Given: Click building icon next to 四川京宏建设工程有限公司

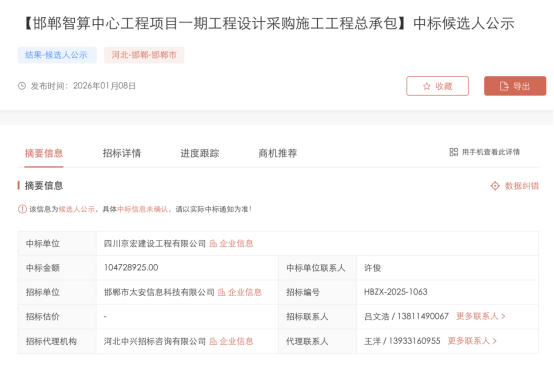Looking at the screenshot, I should pos(213,243).
